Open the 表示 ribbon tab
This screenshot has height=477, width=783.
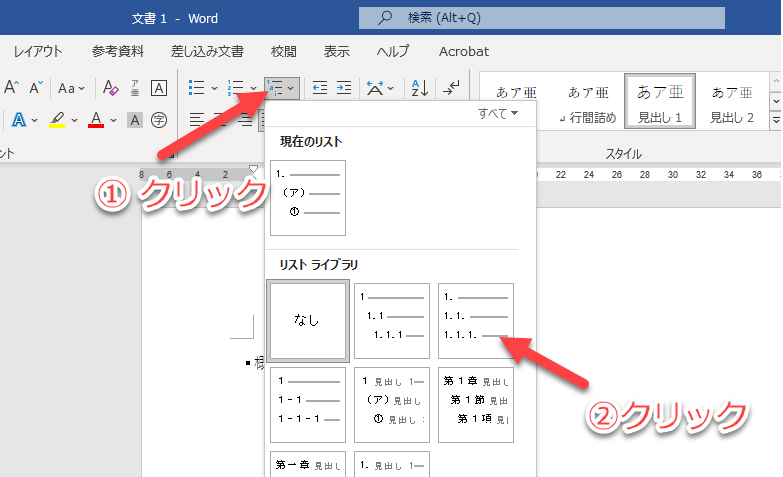tap(337, 51)
